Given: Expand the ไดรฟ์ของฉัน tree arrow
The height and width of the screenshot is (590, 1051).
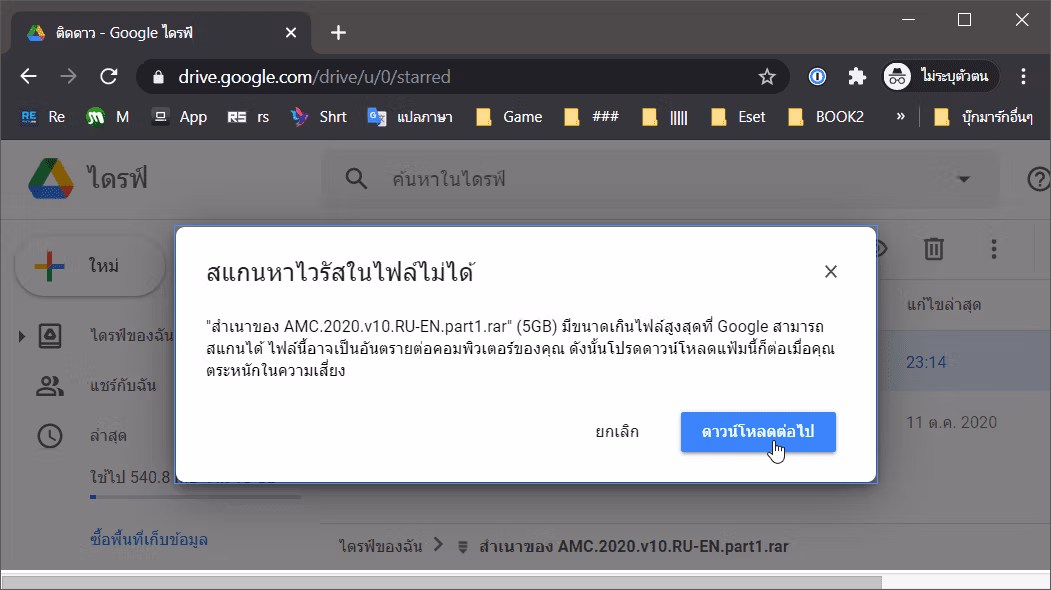Looking at the screenshot, I should click(21, 336).
